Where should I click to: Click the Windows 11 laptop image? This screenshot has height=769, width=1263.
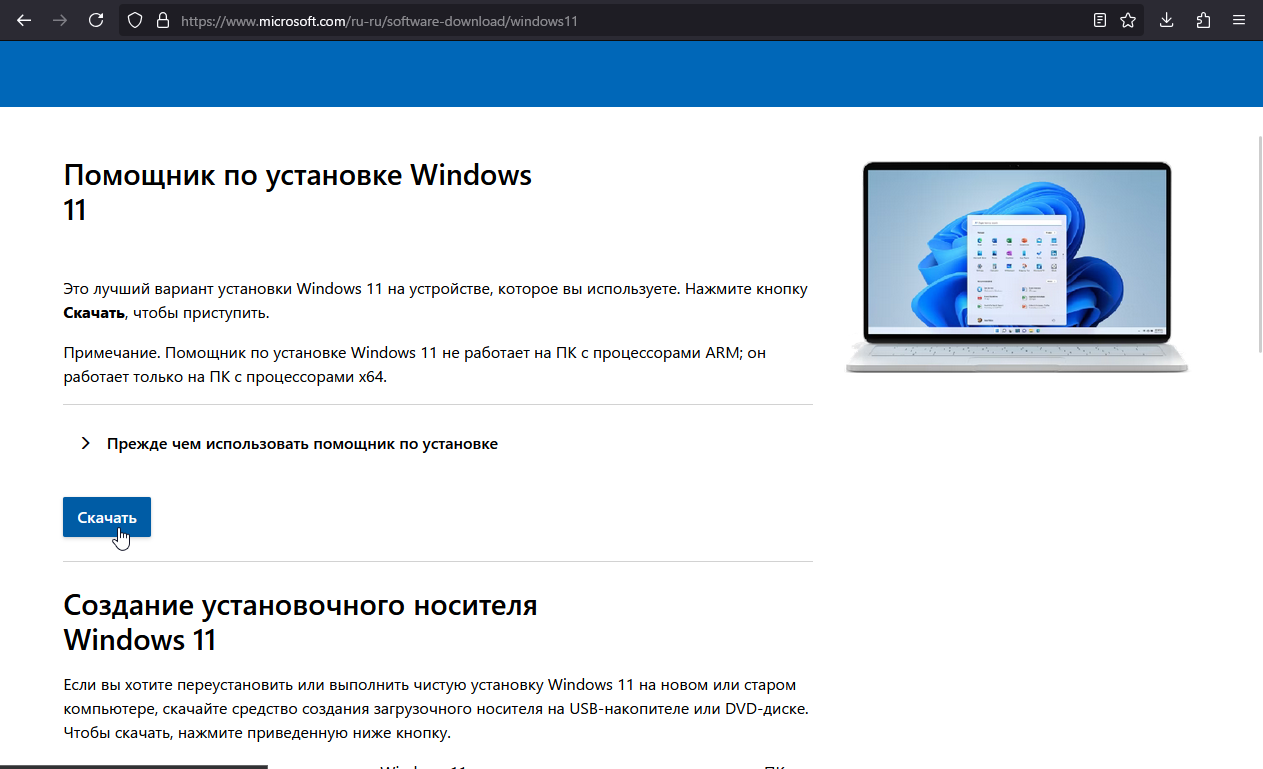coord(1015,265)
